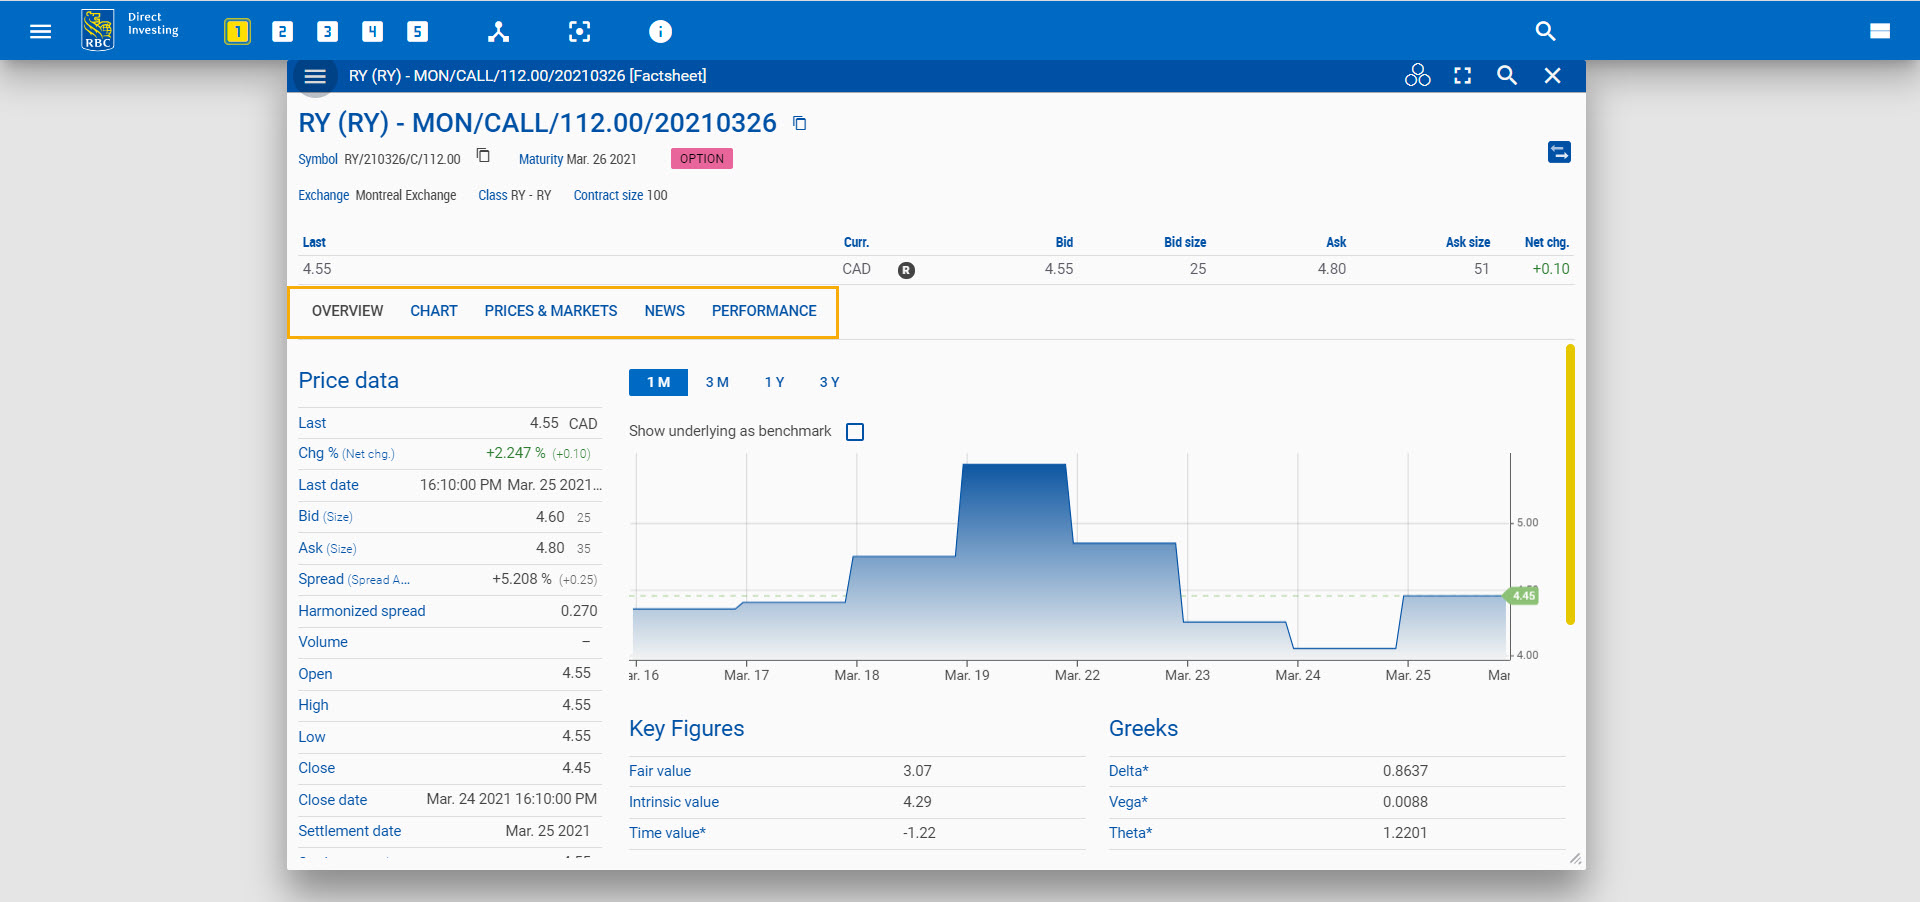
Task: Select the 1 M chart period
Action: tap(658, 382)
